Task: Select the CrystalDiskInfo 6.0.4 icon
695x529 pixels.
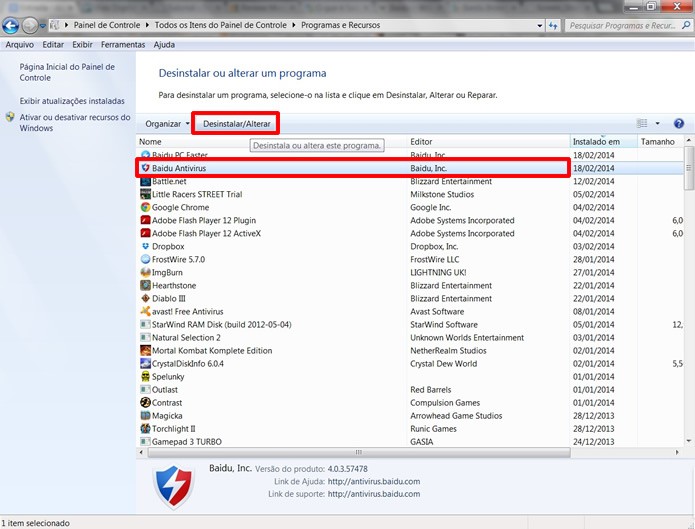Action: [145, 363]
